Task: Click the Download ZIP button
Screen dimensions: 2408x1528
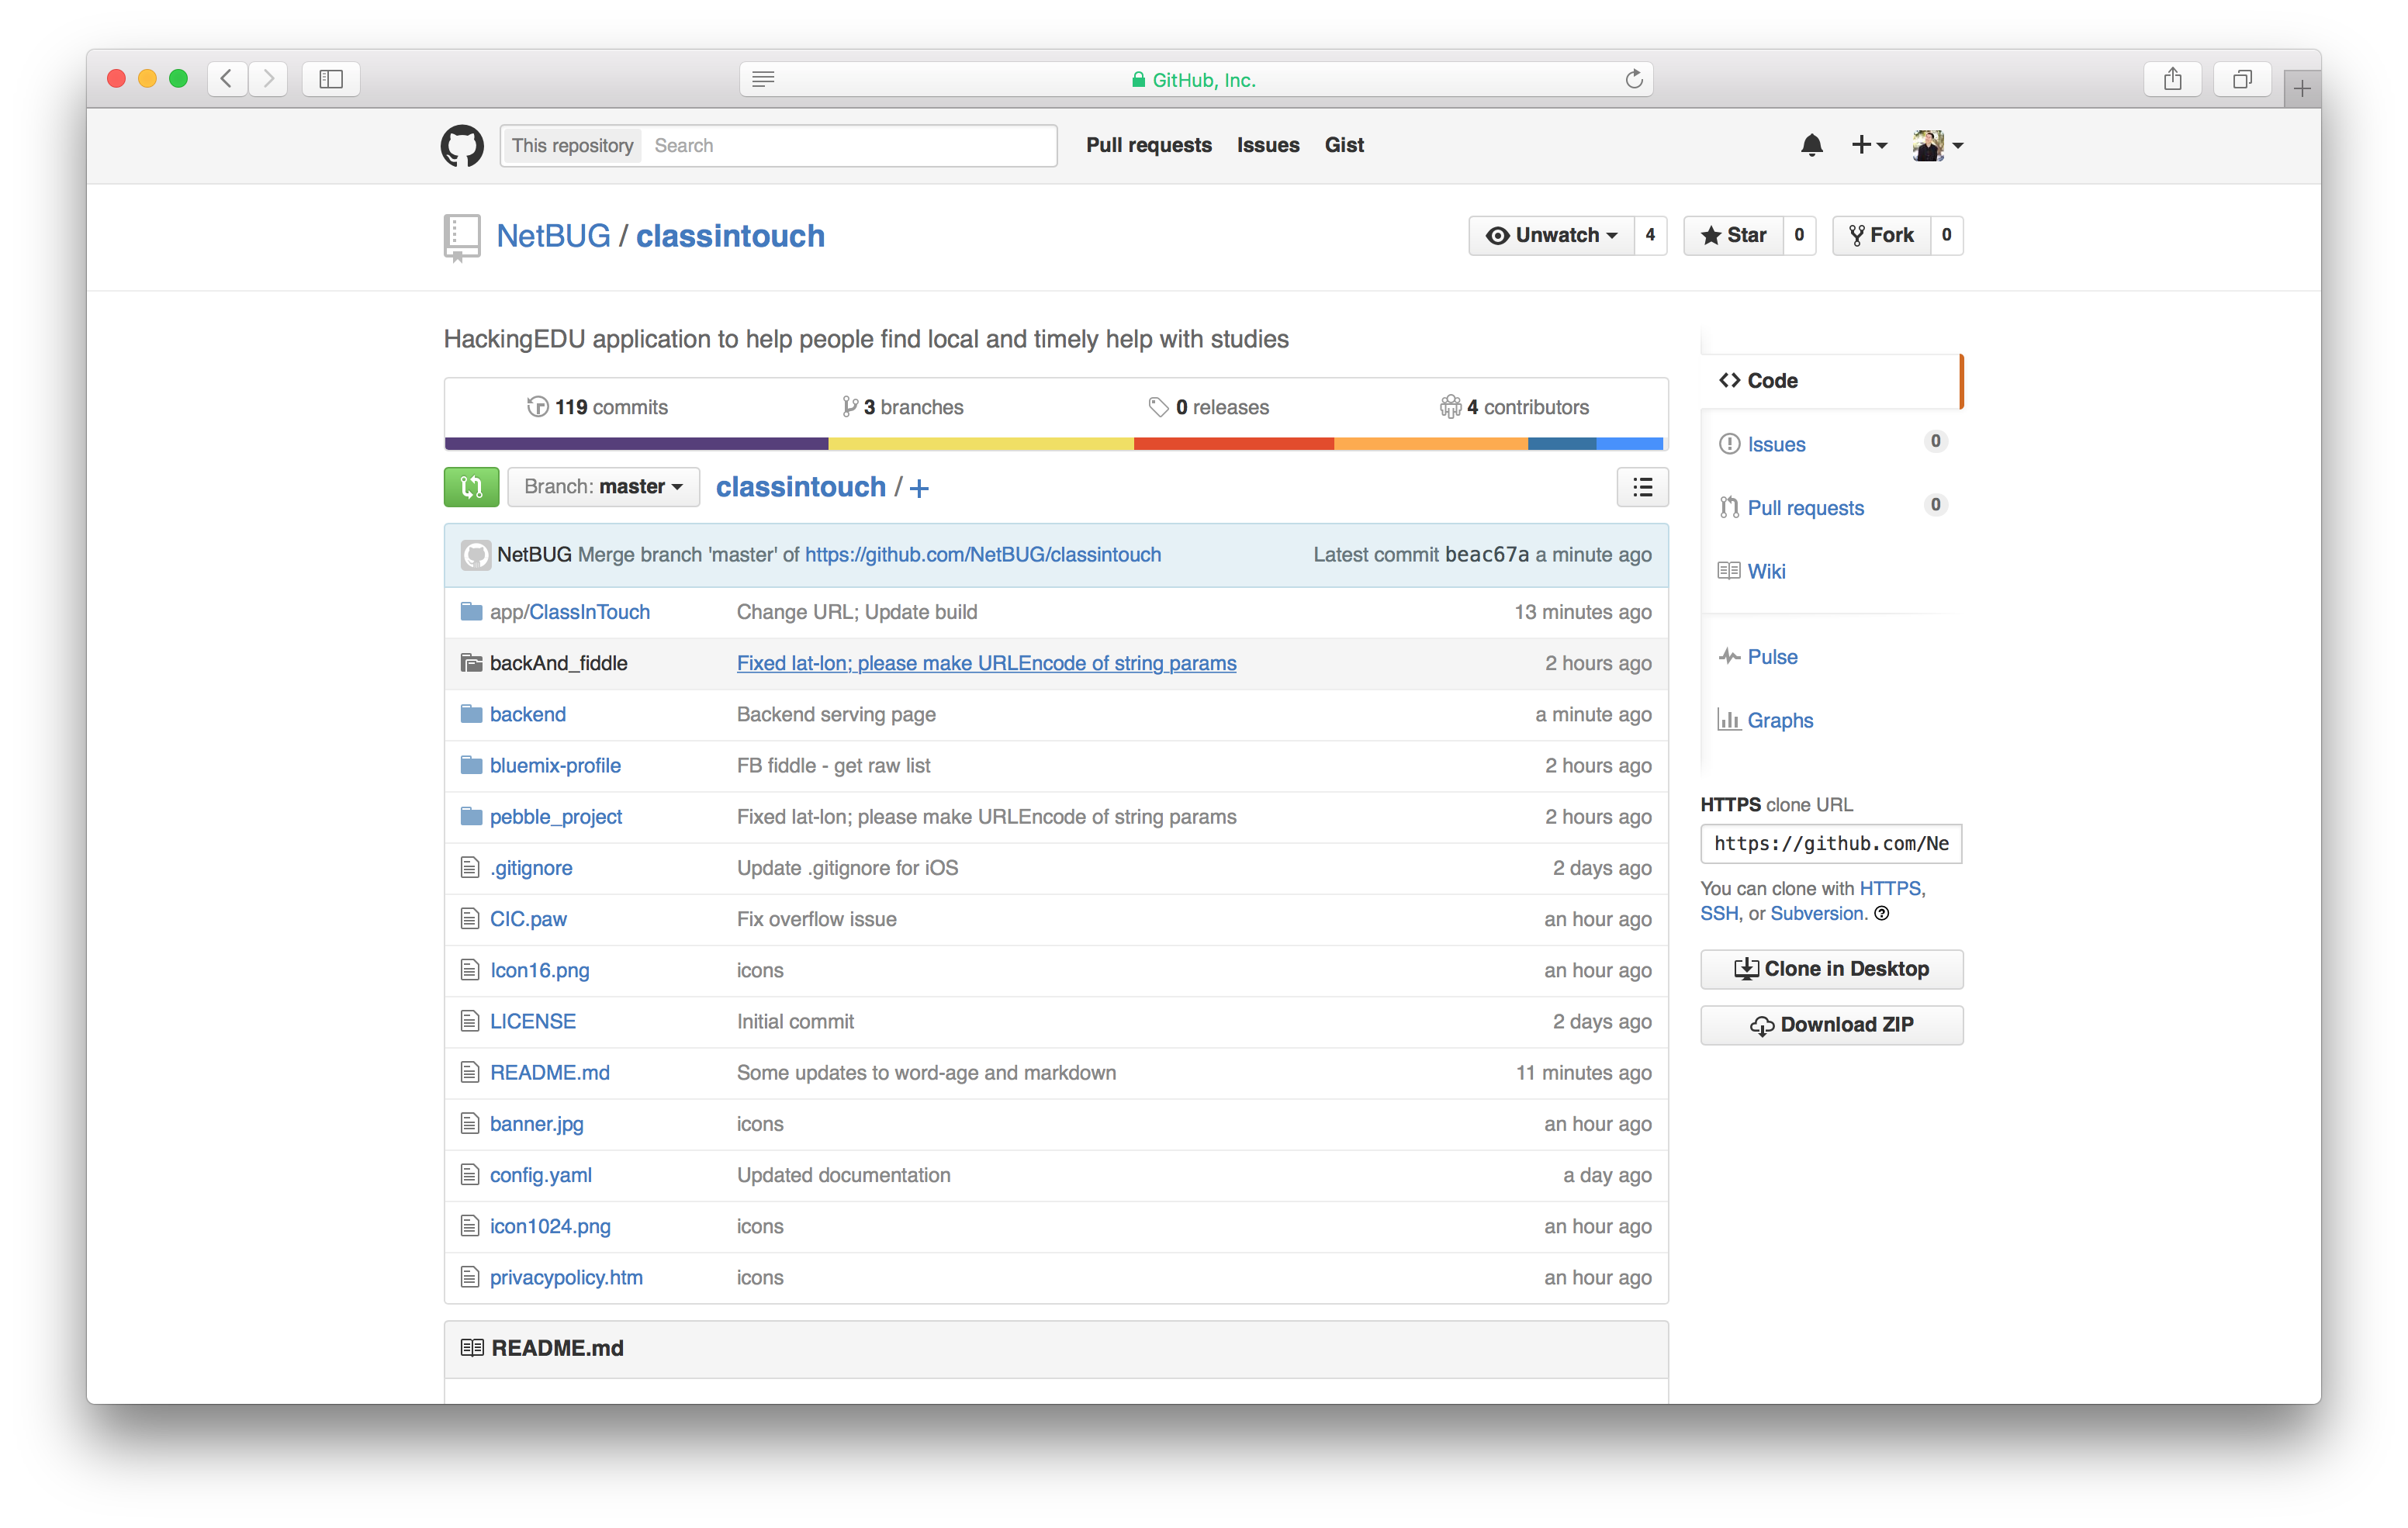Action: (1831, 1024)
